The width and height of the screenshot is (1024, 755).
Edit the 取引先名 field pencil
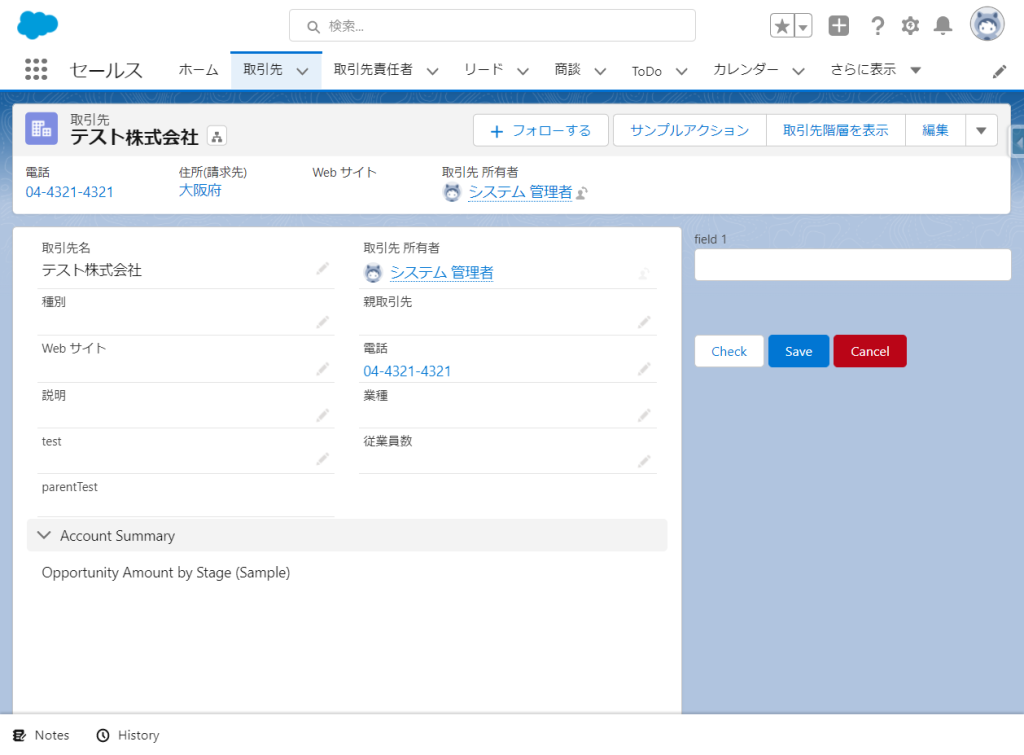(323, 268)
